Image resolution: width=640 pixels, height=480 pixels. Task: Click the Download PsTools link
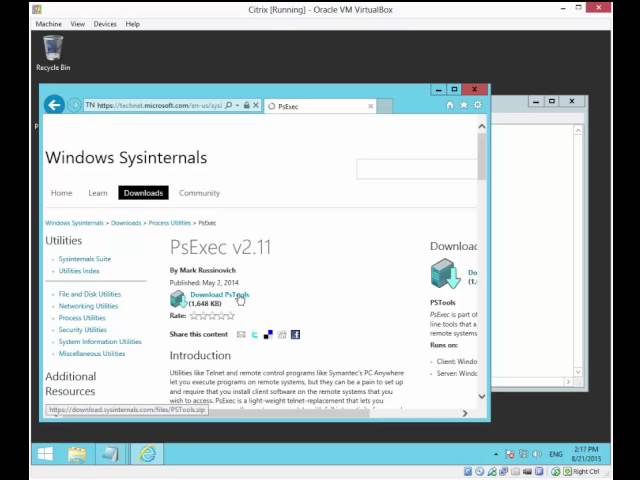coord(220,295)
